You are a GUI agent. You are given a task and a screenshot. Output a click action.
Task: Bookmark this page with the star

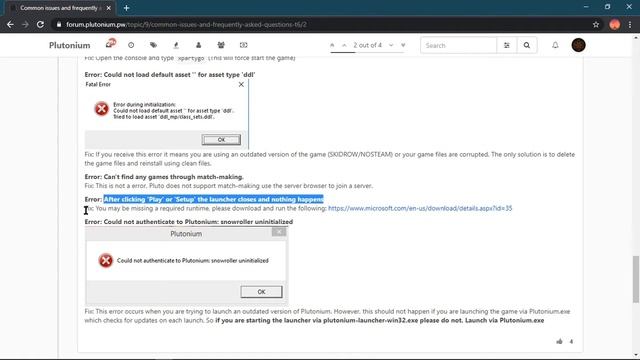[596, 24]
